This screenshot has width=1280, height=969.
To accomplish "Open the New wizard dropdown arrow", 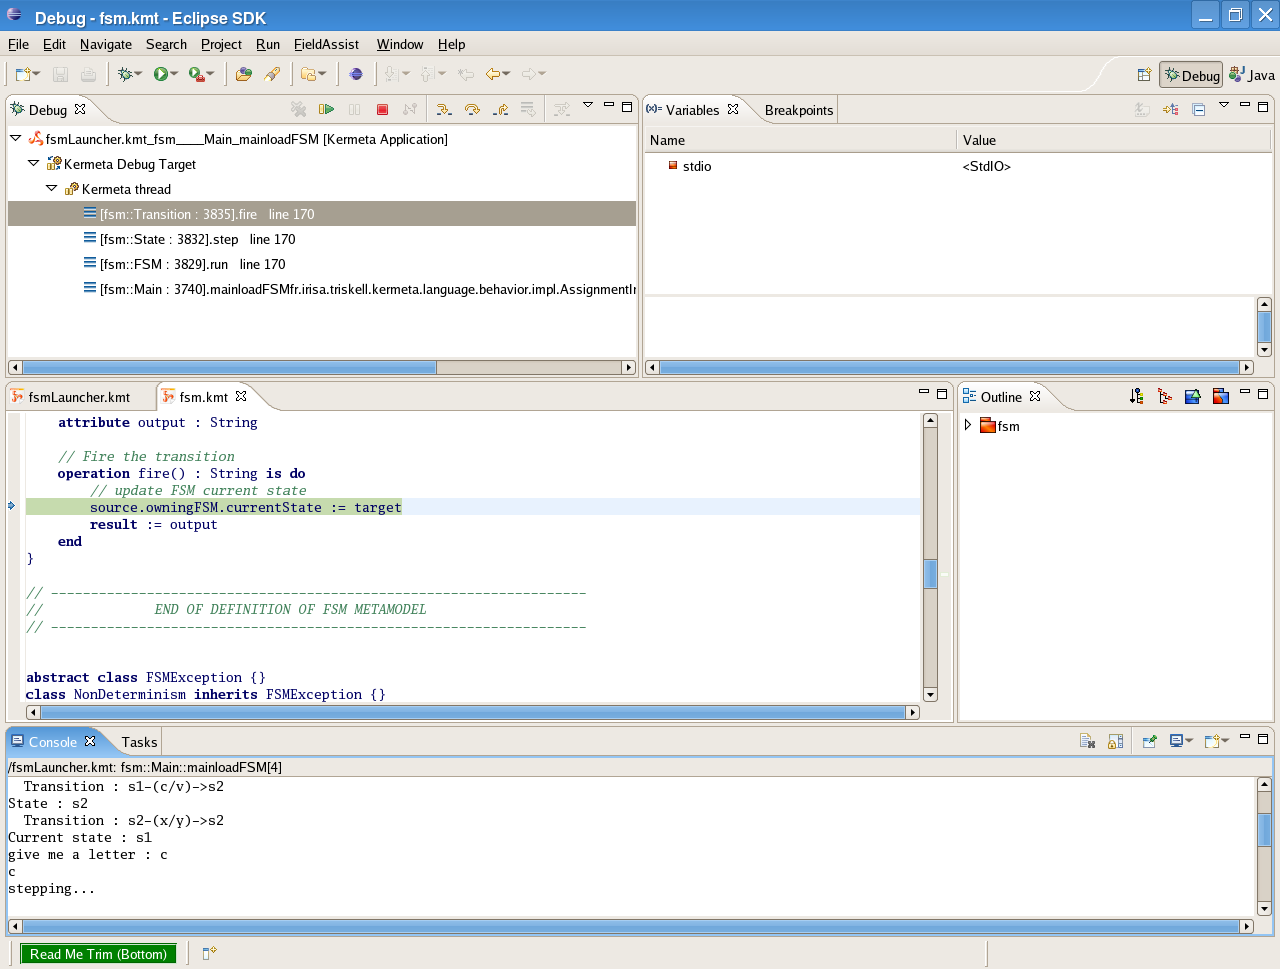I will [x=36, y=74].
